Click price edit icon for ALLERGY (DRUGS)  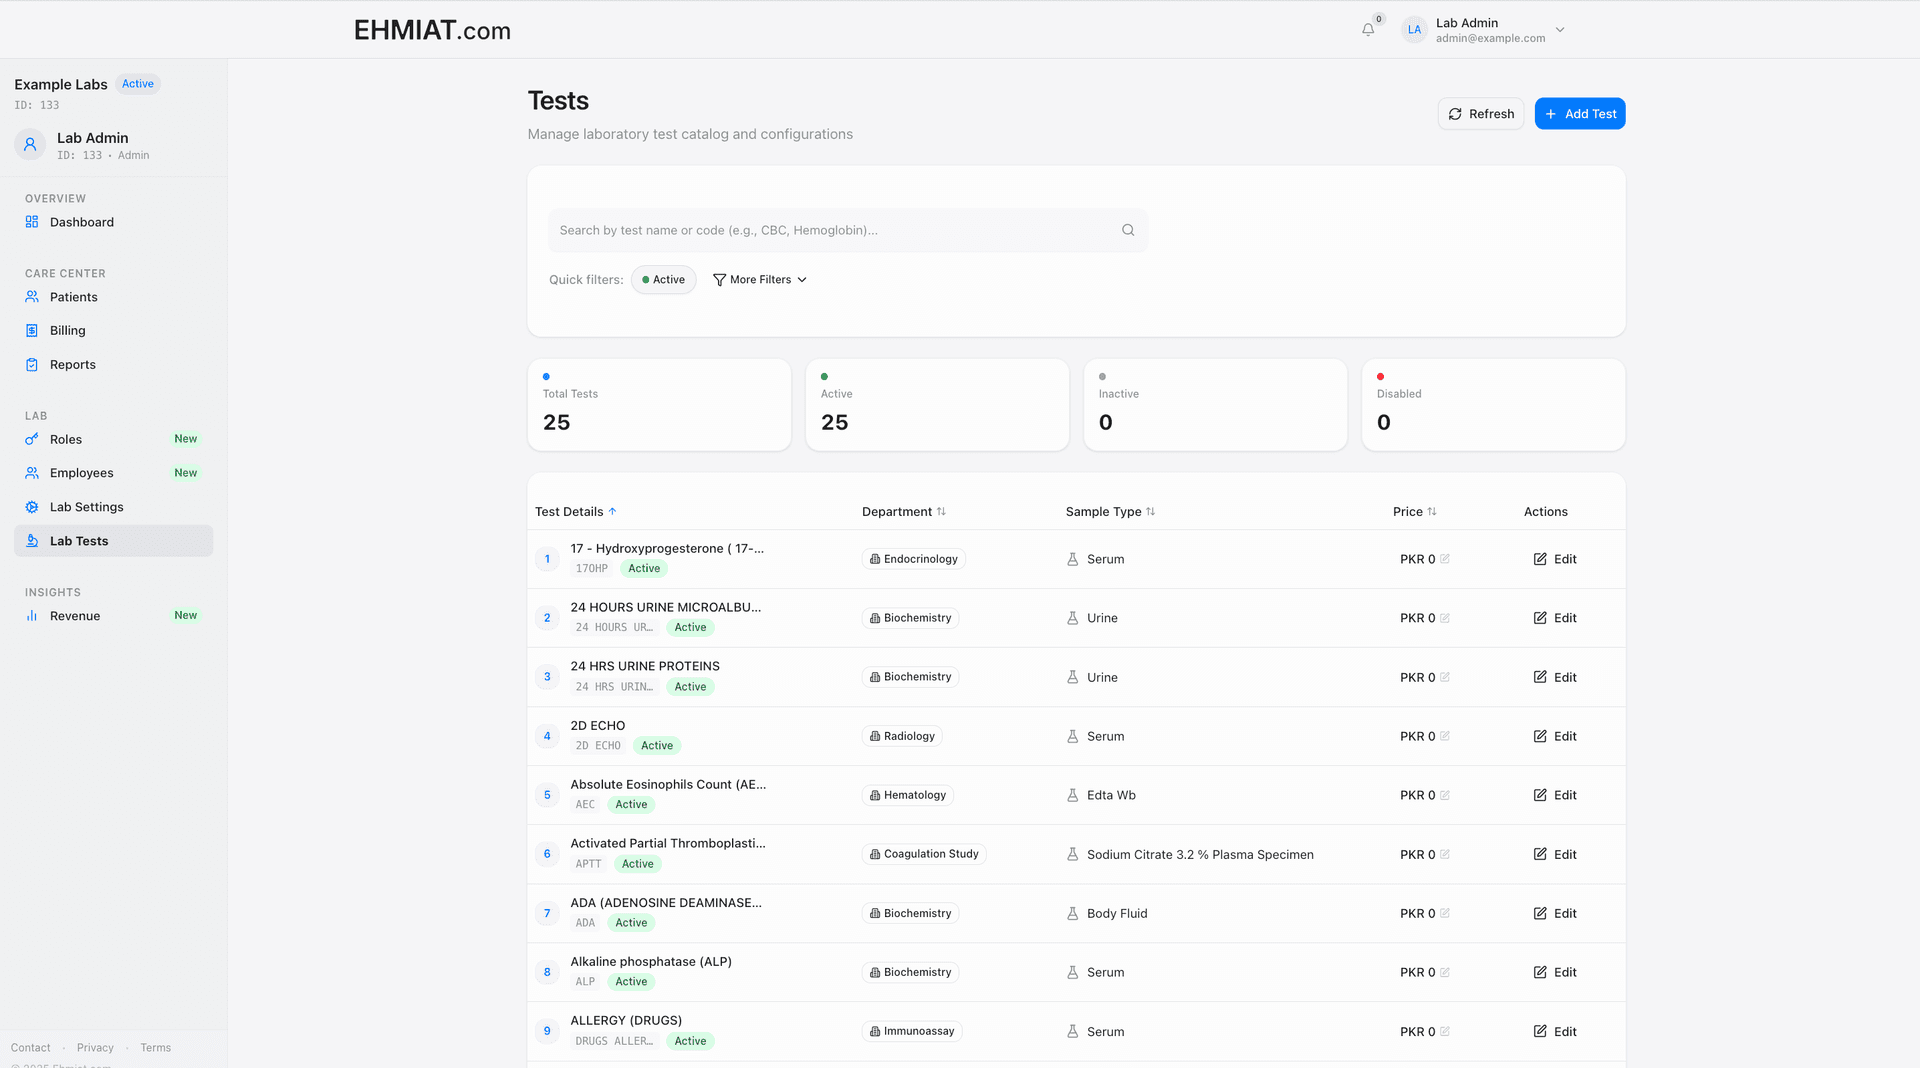[x=1445, y=1031]
